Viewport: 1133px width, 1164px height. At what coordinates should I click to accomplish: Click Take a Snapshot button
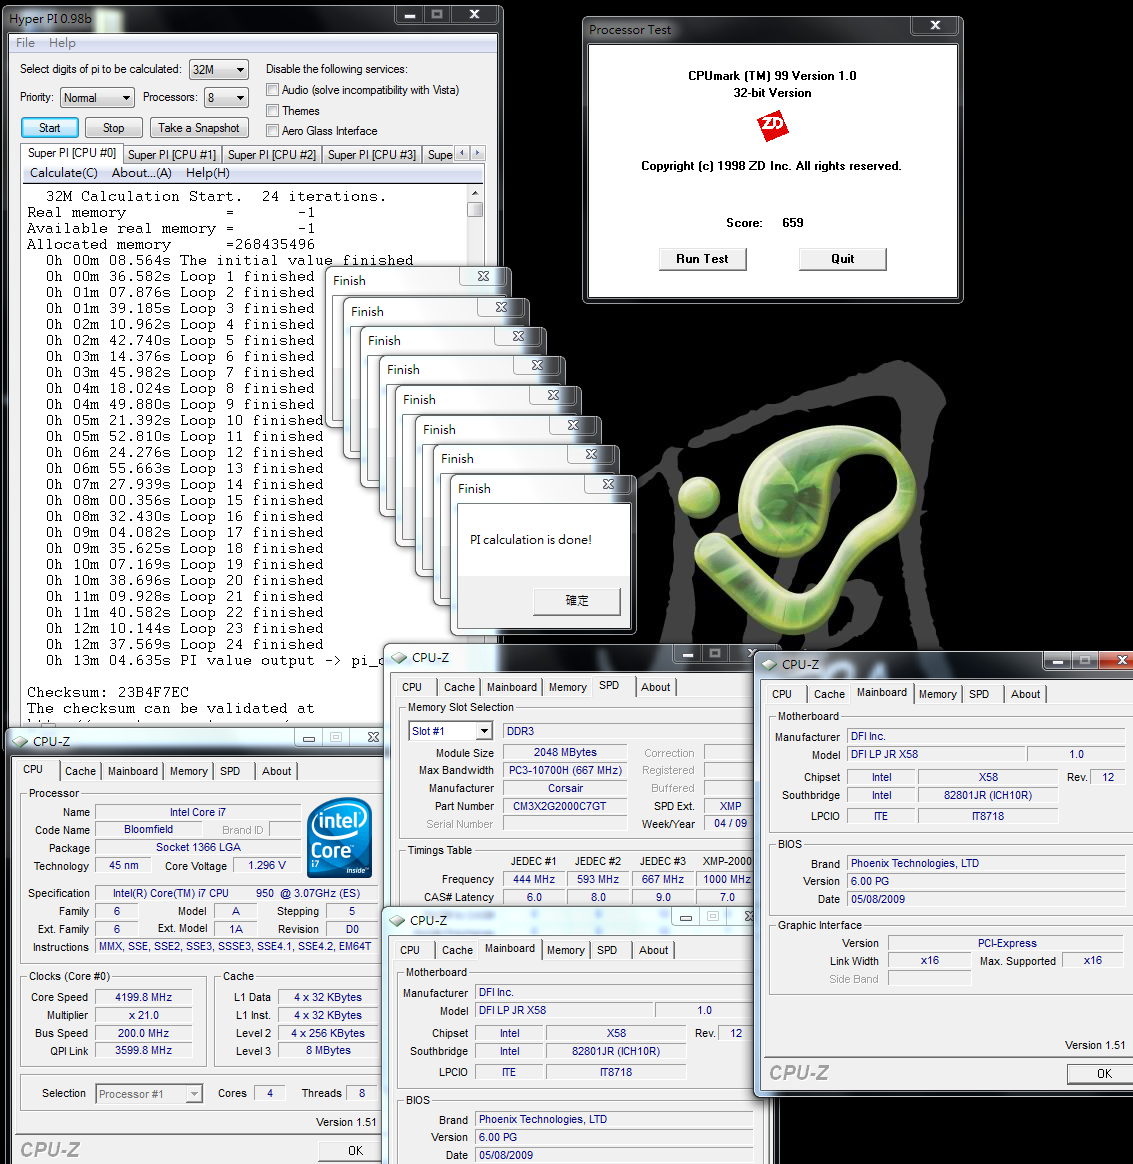click(x=198, y=128)
